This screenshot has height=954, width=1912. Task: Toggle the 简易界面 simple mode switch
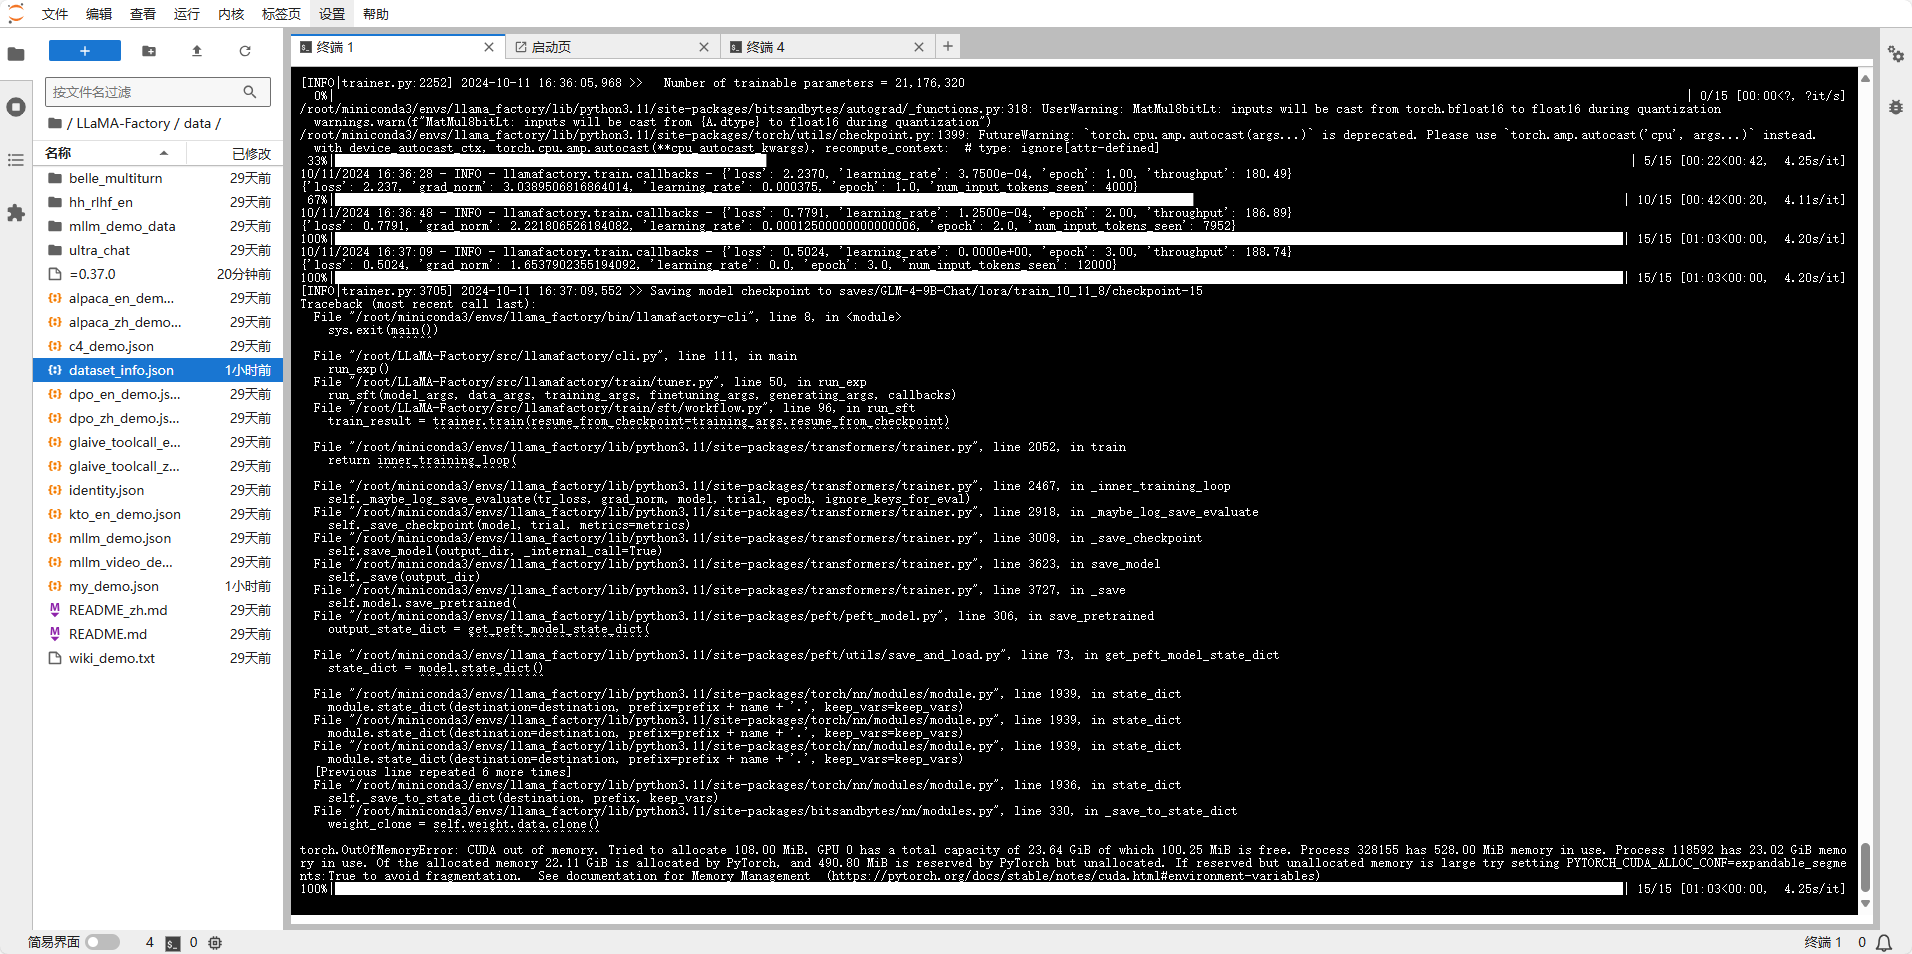point(102,942)
